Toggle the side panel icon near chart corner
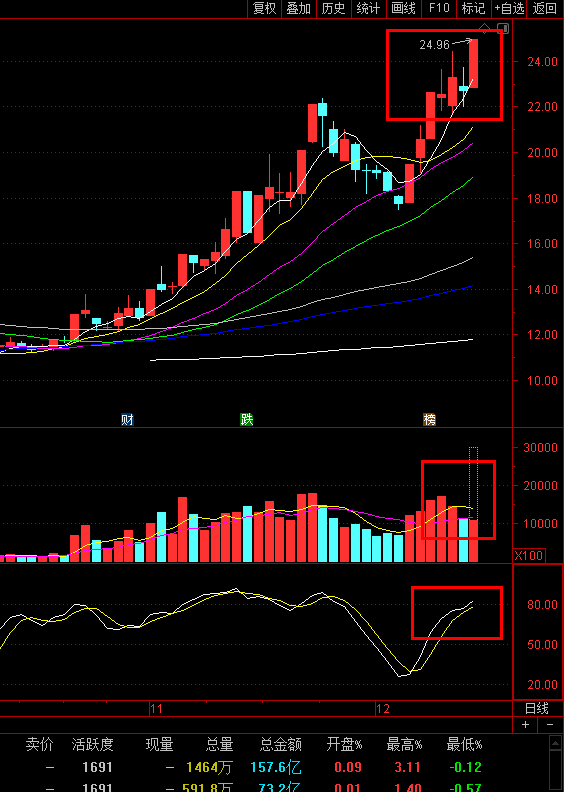Image resolution: width=564 pixels, height=792 pixels. (x=503, y=28)
